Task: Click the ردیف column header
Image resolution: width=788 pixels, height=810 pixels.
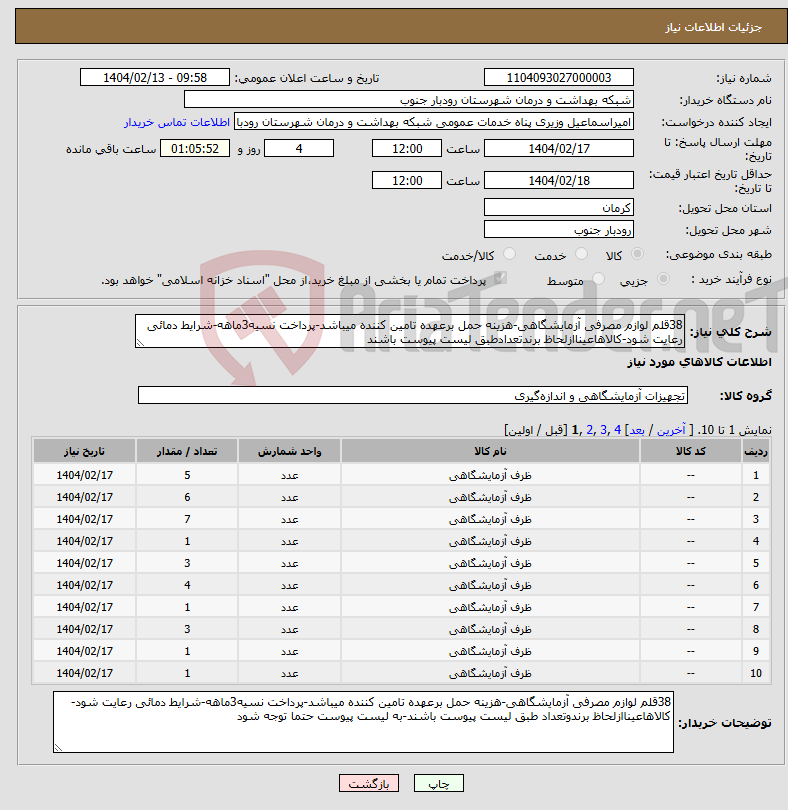Action: (x=755, y=451)
